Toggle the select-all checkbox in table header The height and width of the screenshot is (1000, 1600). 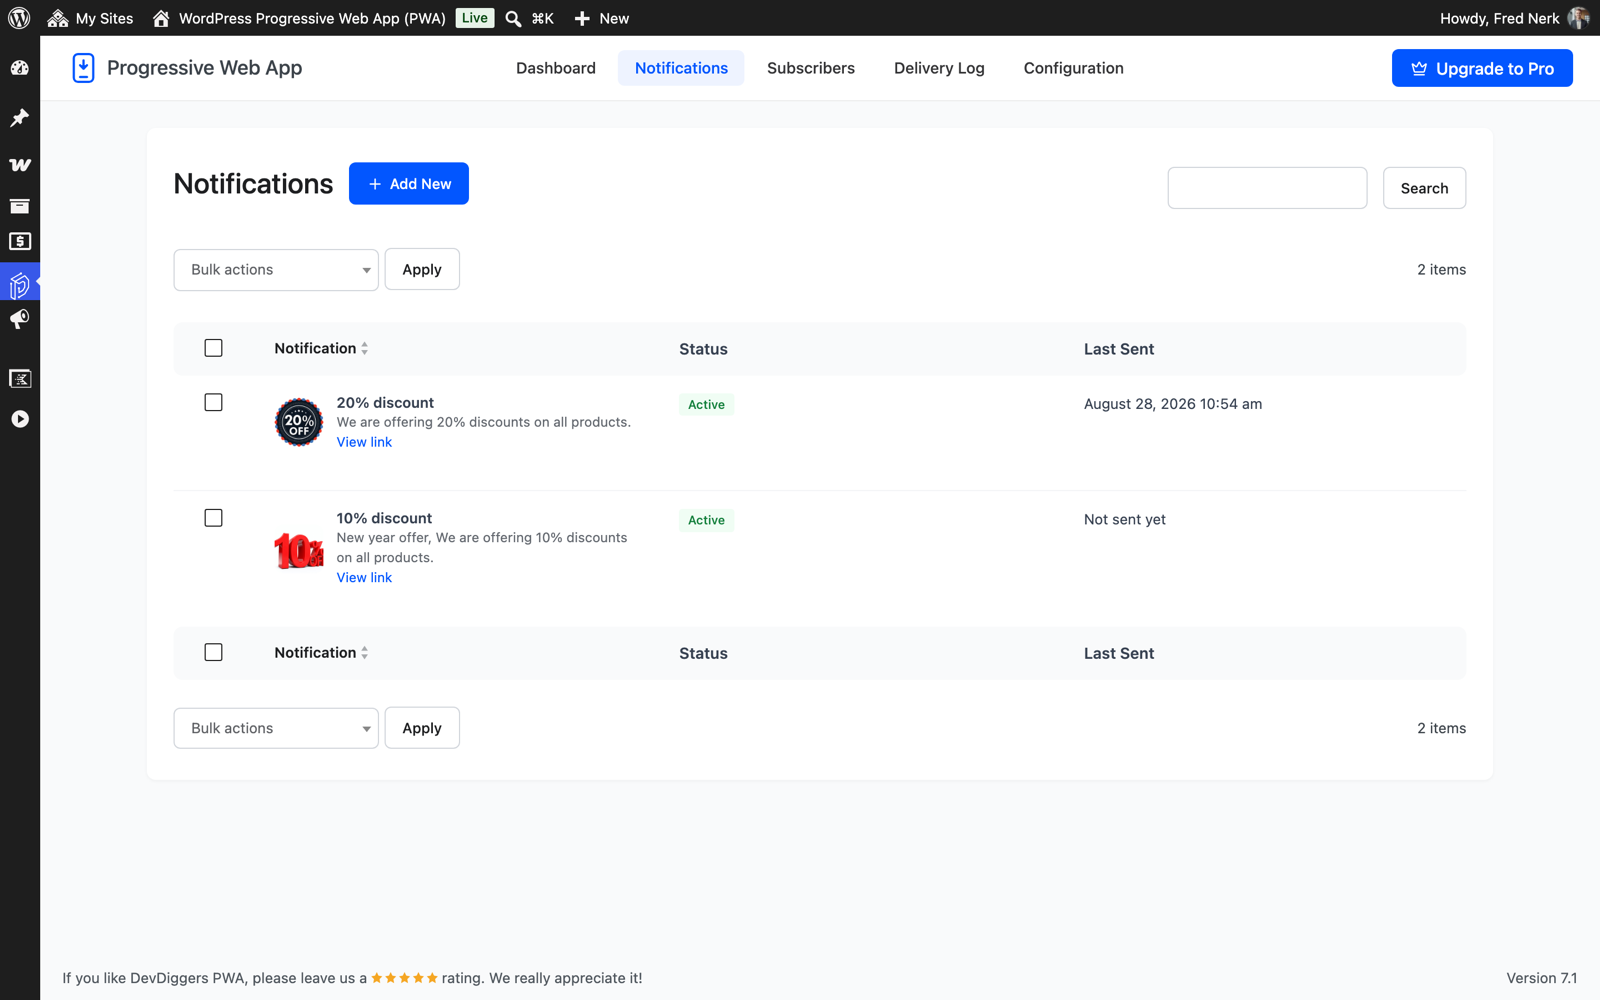[213, 348]
